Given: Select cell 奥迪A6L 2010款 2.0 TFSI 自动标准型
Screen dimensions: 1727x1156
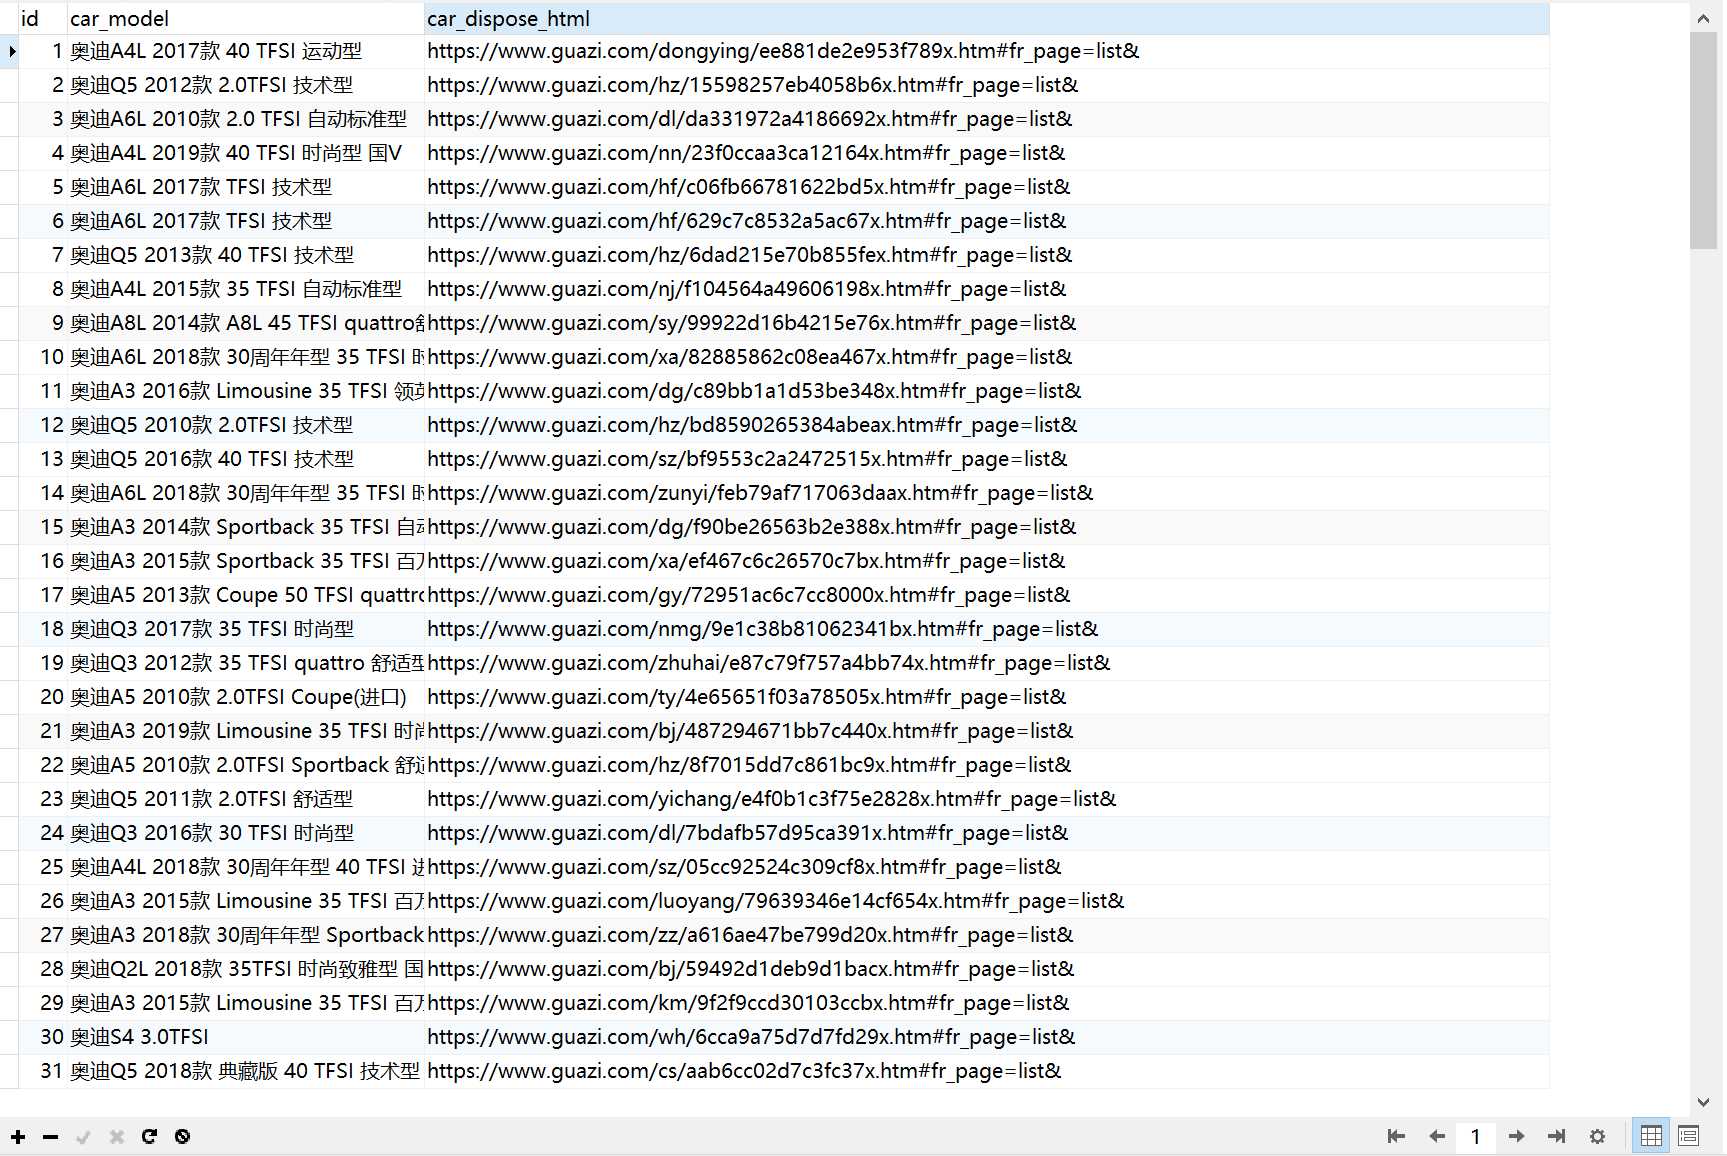Looking at the screenshot, I should (x=245, y=119).
